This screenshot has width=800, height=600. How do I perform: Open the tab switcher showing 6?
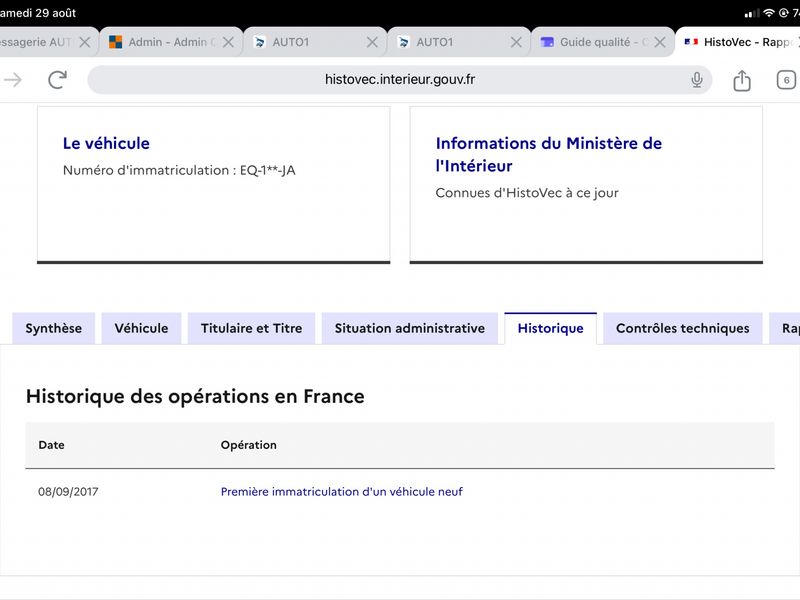[x=786, y=80]
